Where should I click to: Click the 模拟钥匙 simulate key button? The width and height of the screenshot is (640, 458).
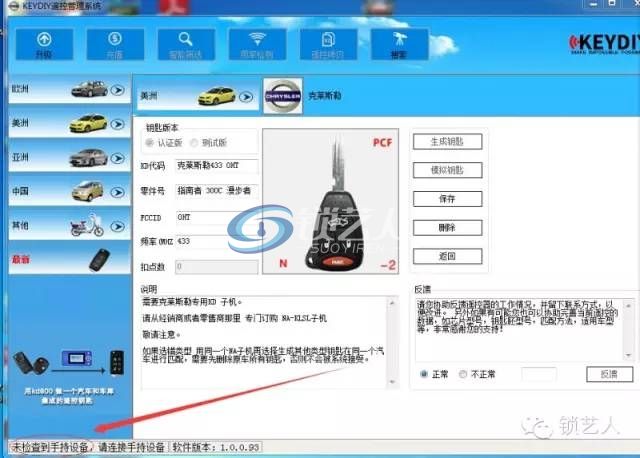tap(447, 170)
